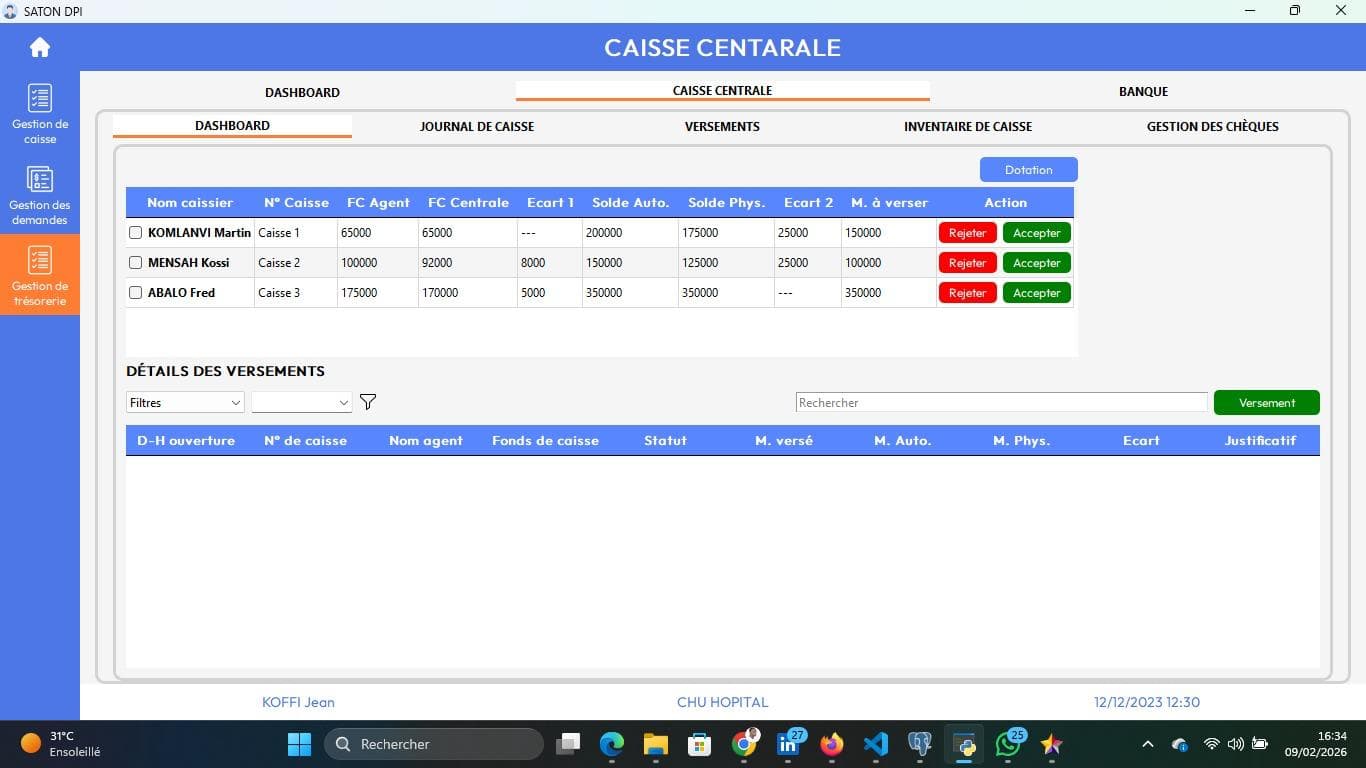This screenshot has width=1366, height=768.
Task: Click the Solde Auto. column header
Action: [x=630, y=202]
